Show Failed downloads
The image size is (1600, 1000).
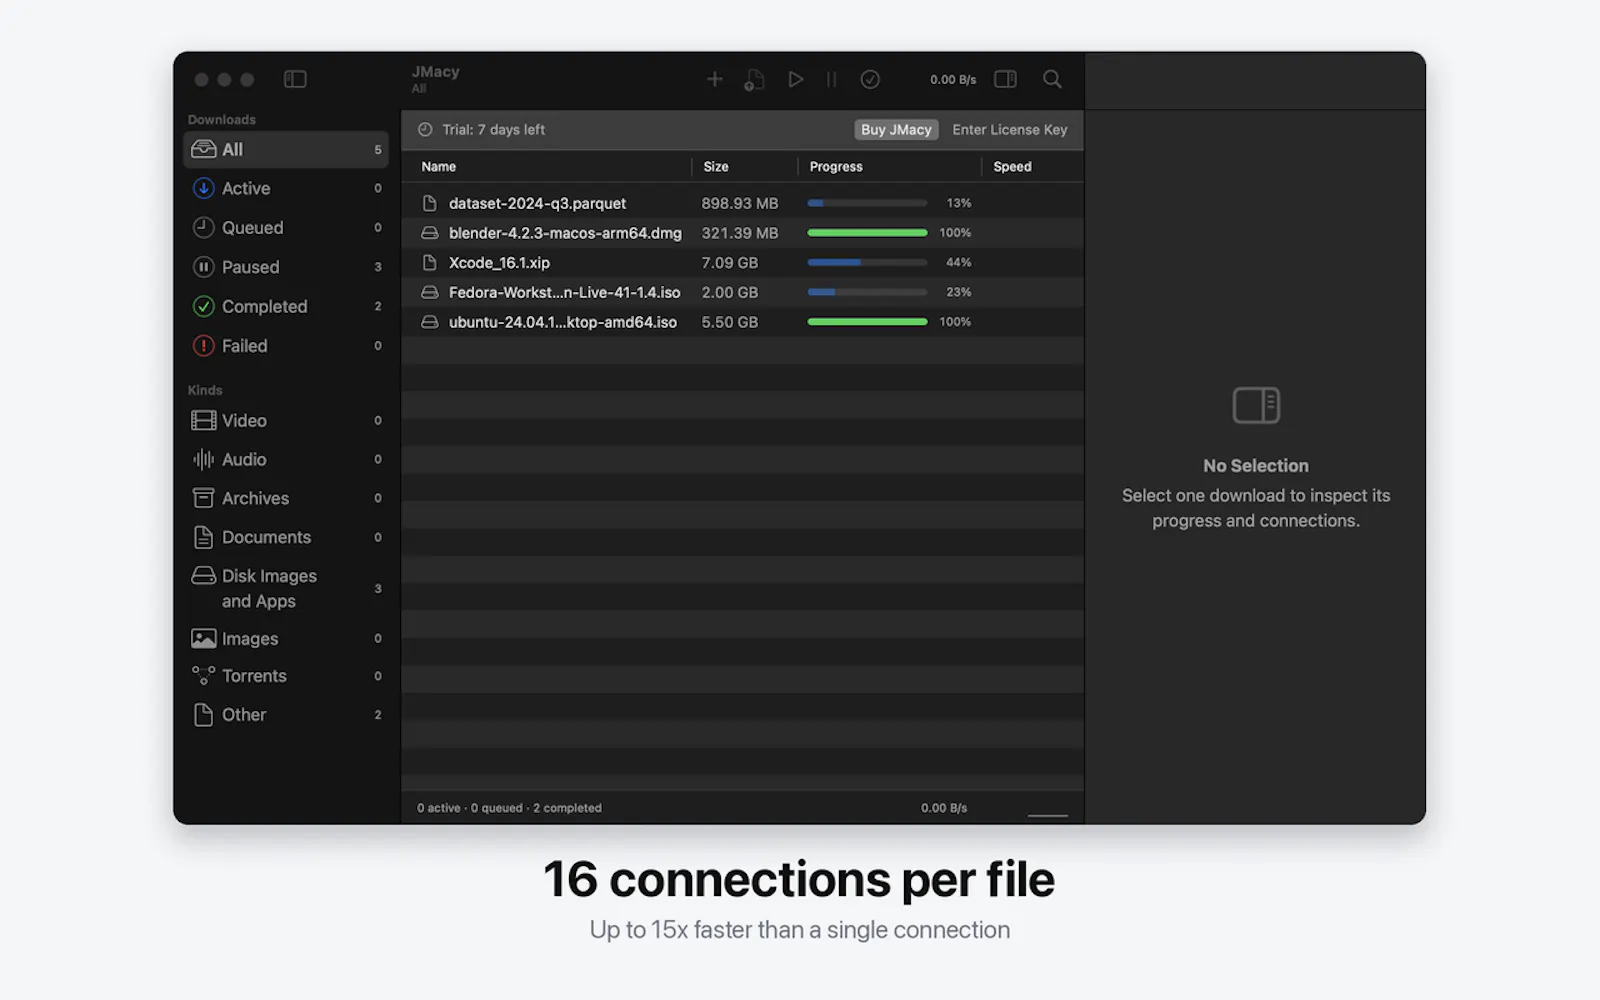point(286,346)
